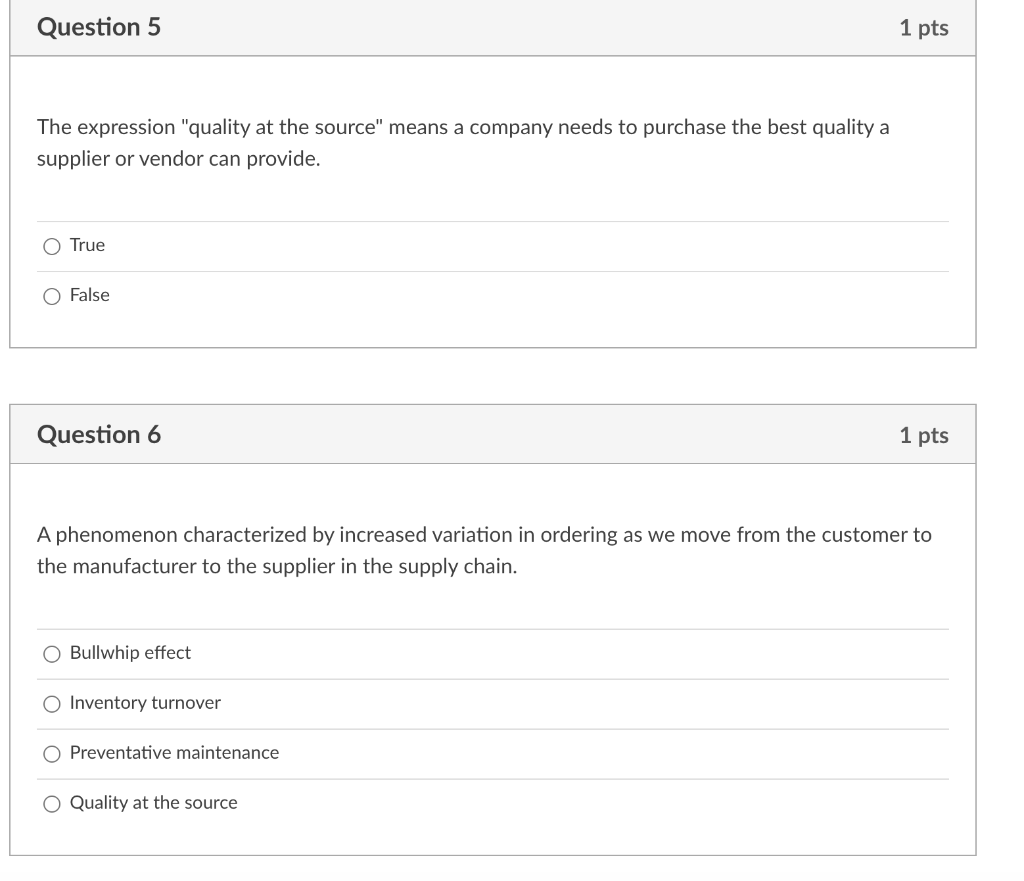Click the Question 5 header
The width and height of the screenshot is (1024, 881).
point(98,27)
